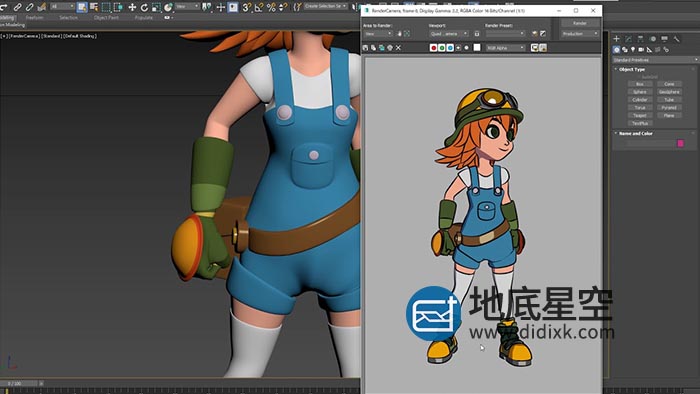
Task: Click the Print Image icon
Action: click(390, 48)
